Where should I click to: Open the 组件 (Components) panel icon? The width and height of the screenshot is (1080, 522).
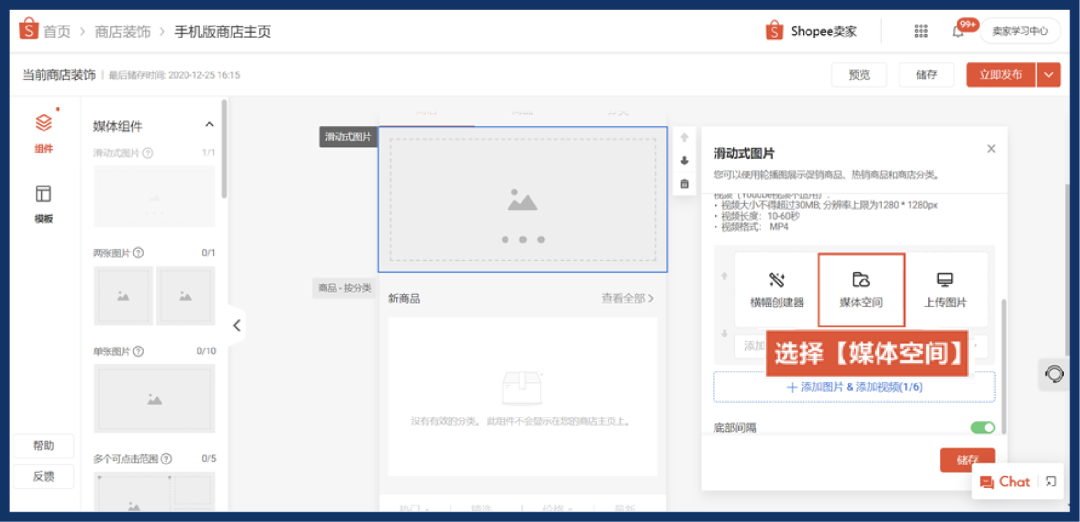(43, 124)
